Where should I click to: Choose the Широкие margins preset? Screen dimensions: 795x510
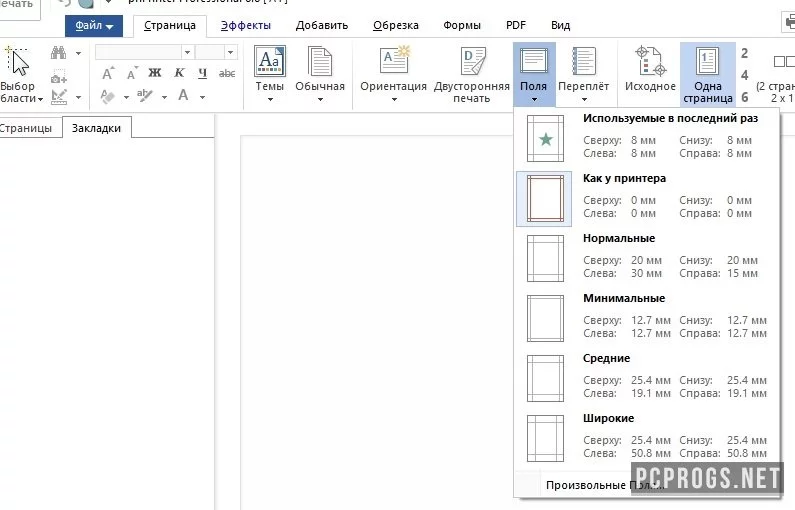[647, 438]
